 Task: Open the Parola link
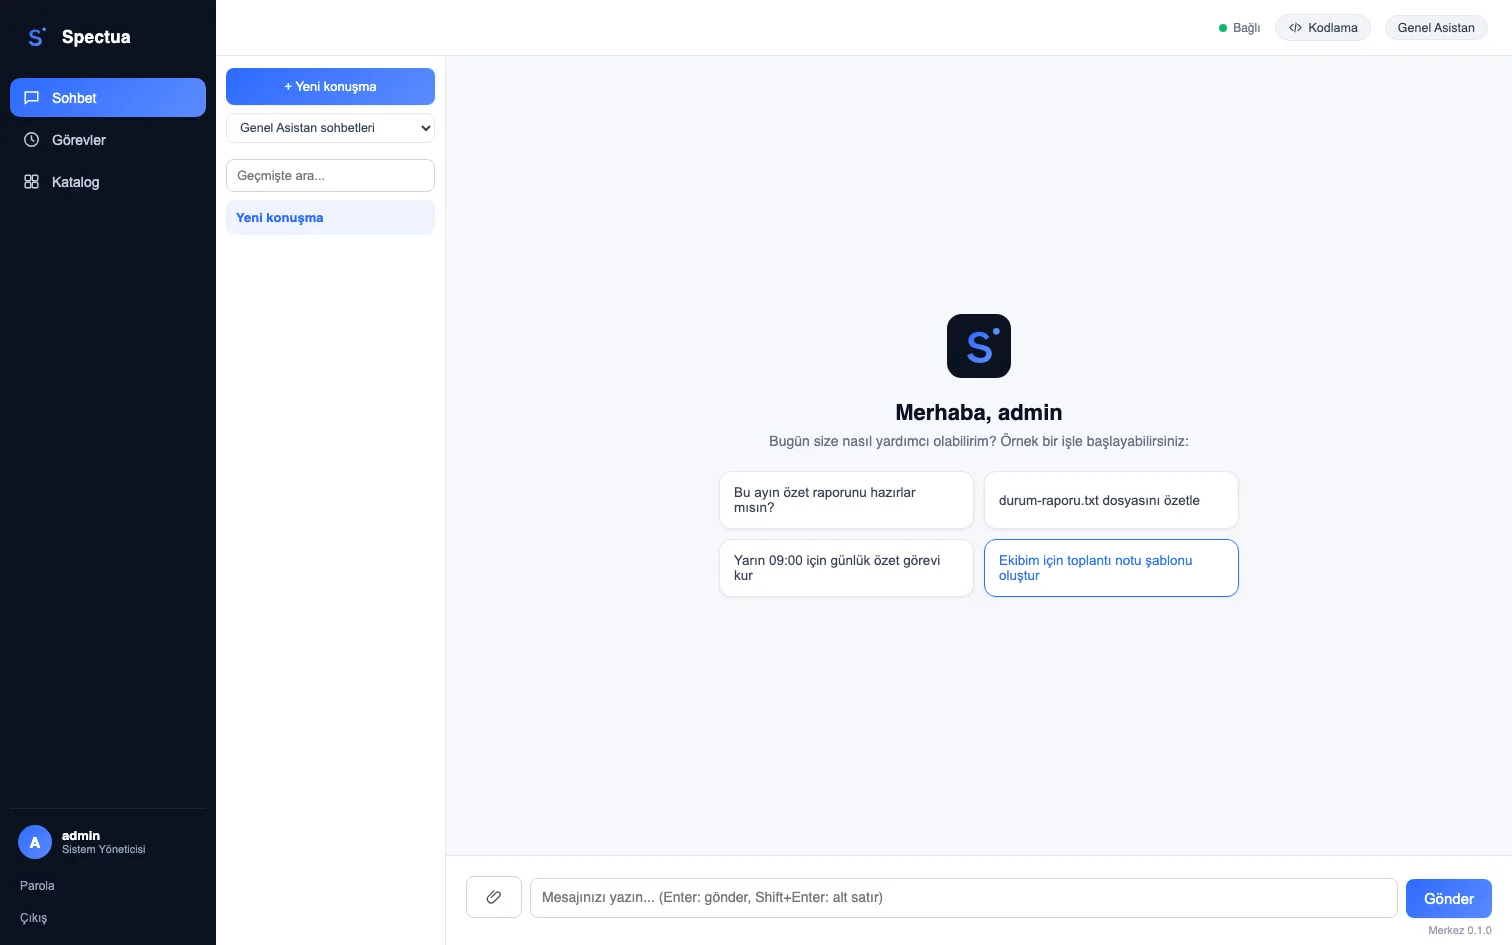pos(37,886)
